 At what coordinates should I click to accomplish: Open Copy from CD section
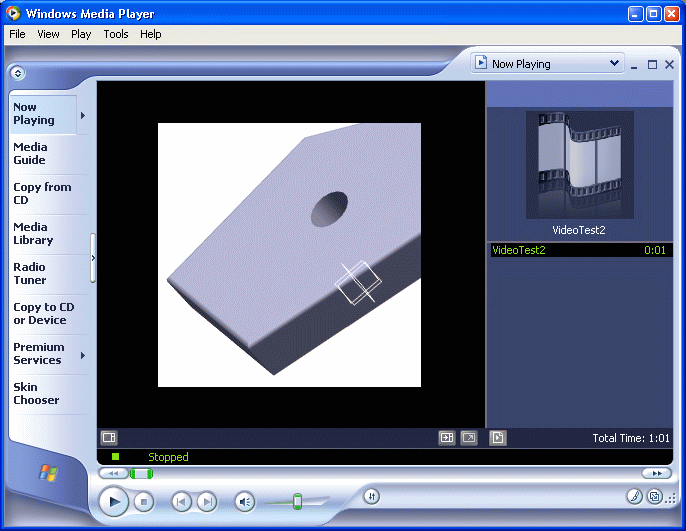[42, 193]
